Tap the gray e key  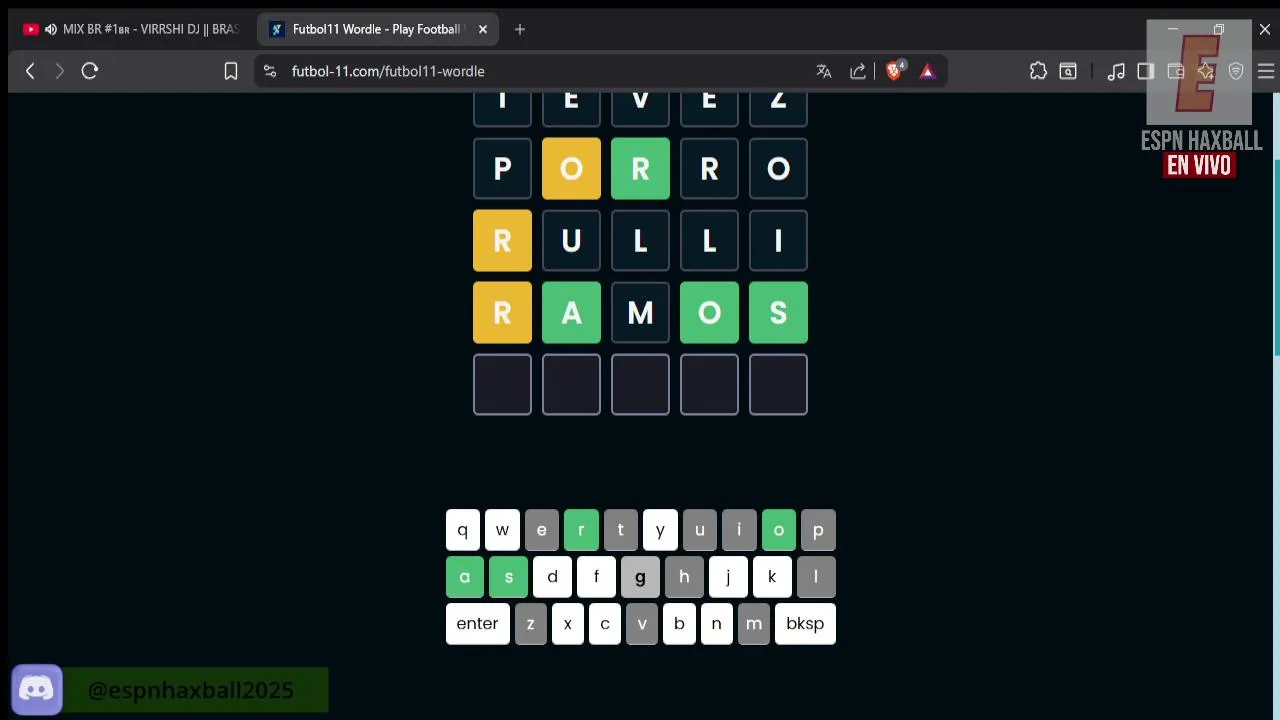pyautogui.click(x=542, y=530)
